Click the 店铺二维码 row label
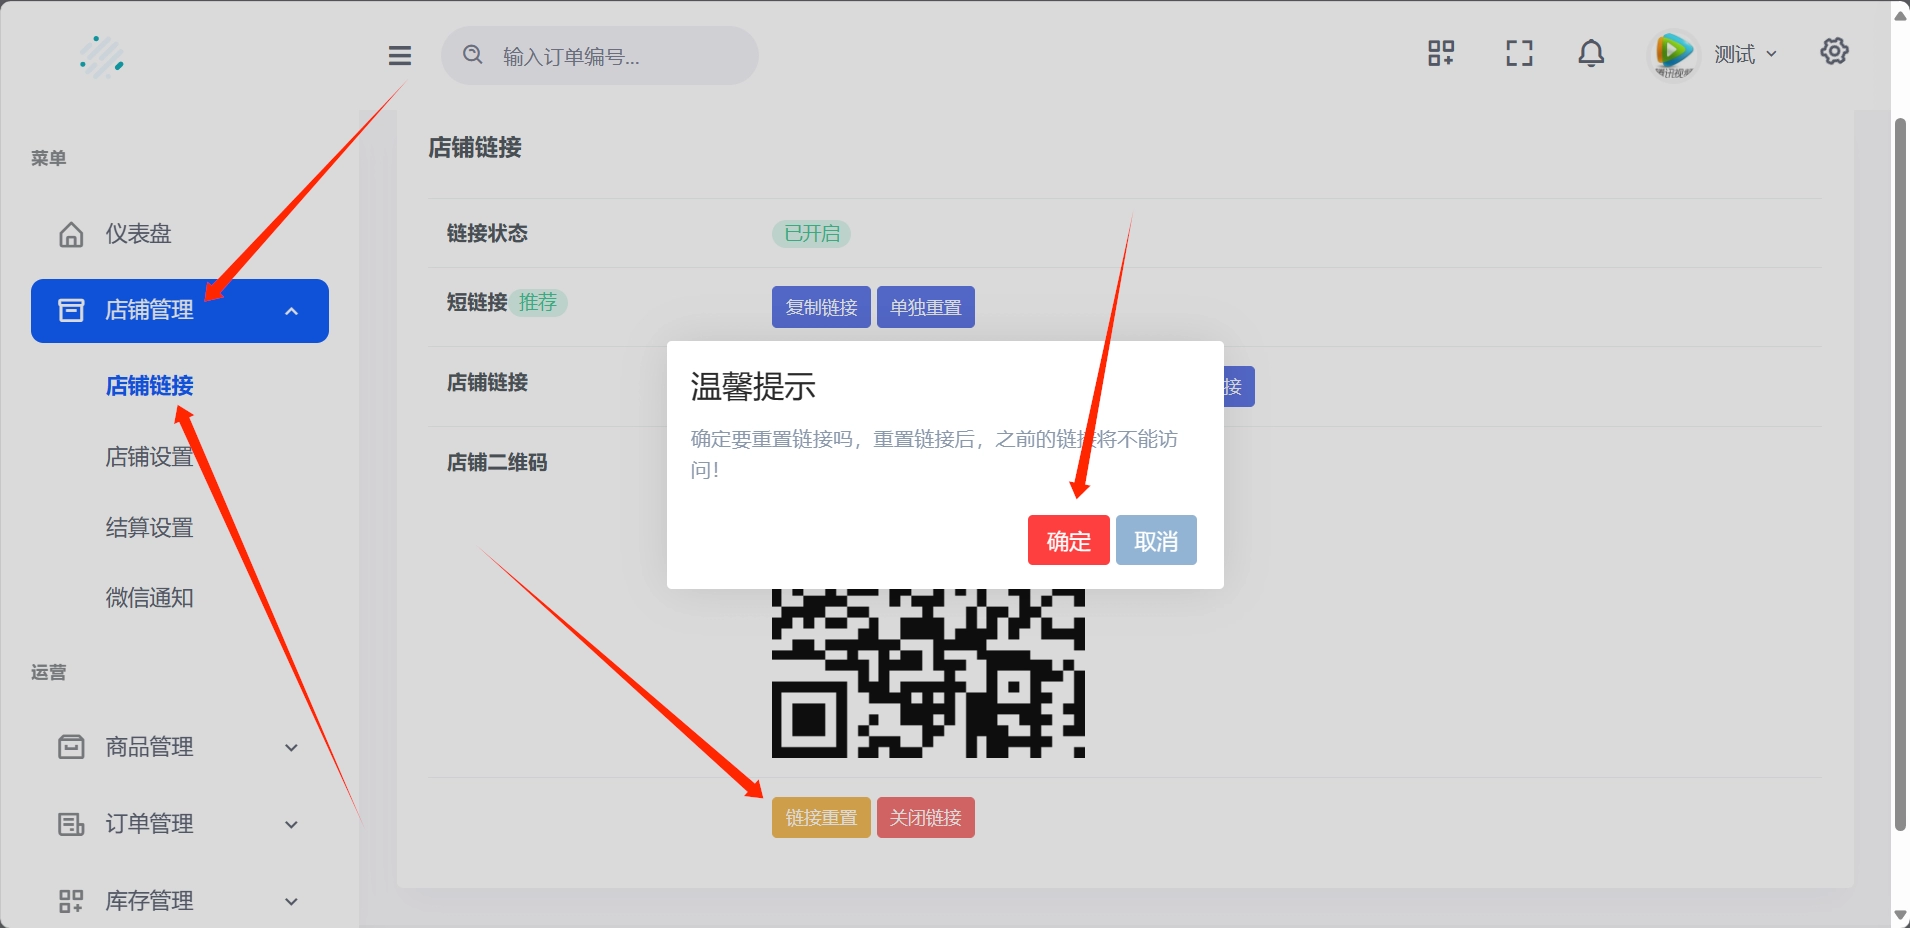This screenshot has height=928, width=1910. (497, 463)
